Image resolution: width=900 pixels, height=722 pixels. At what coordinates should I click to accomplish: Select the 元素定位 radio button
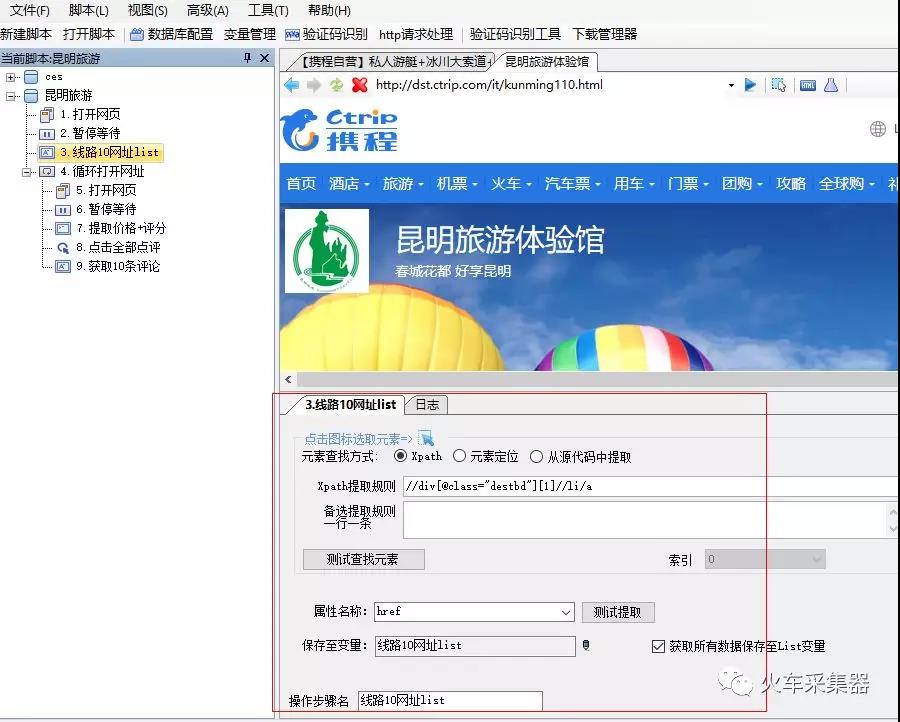pos(459,456)
